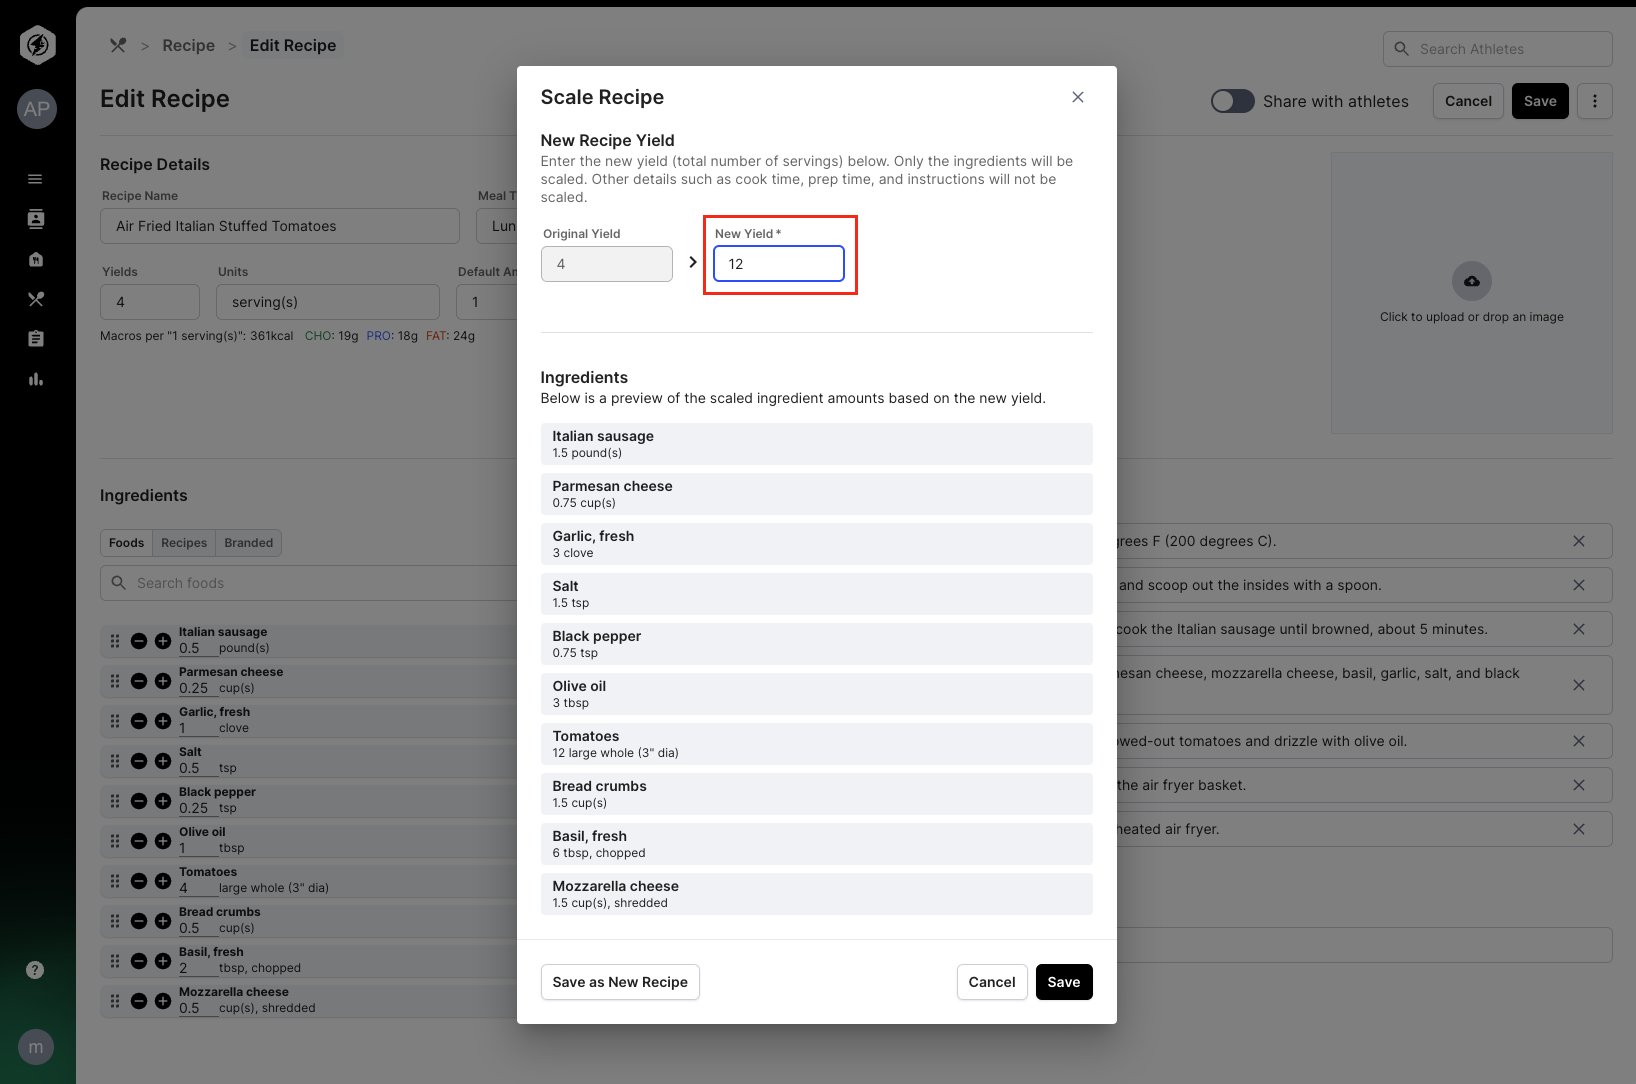
Task: Open the home icon in sidebar
Action: (35, 259)
